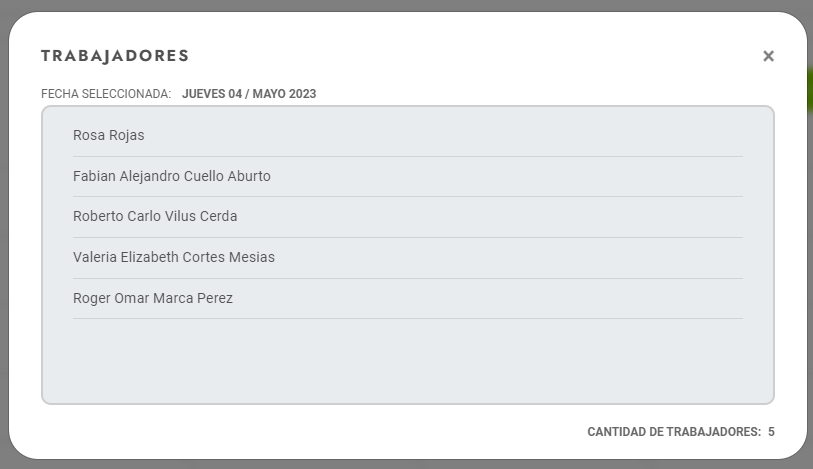Click the MAYO 2023 month text

(x=284, y=94)
